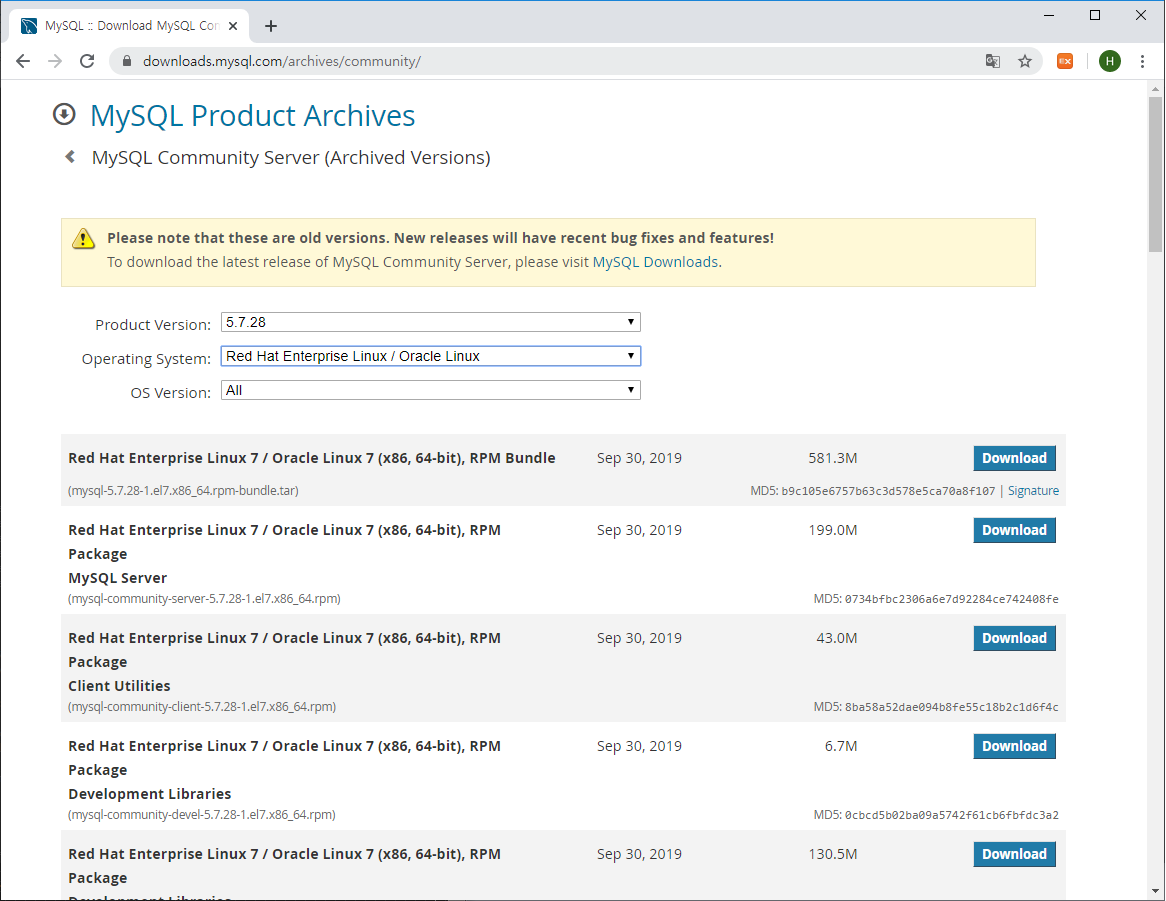This screenshot has width=1166, height=901.
Task: Open the Product Version dropdown showing 5.7.28
Action: pyautogui.click(x=431, y=322)
